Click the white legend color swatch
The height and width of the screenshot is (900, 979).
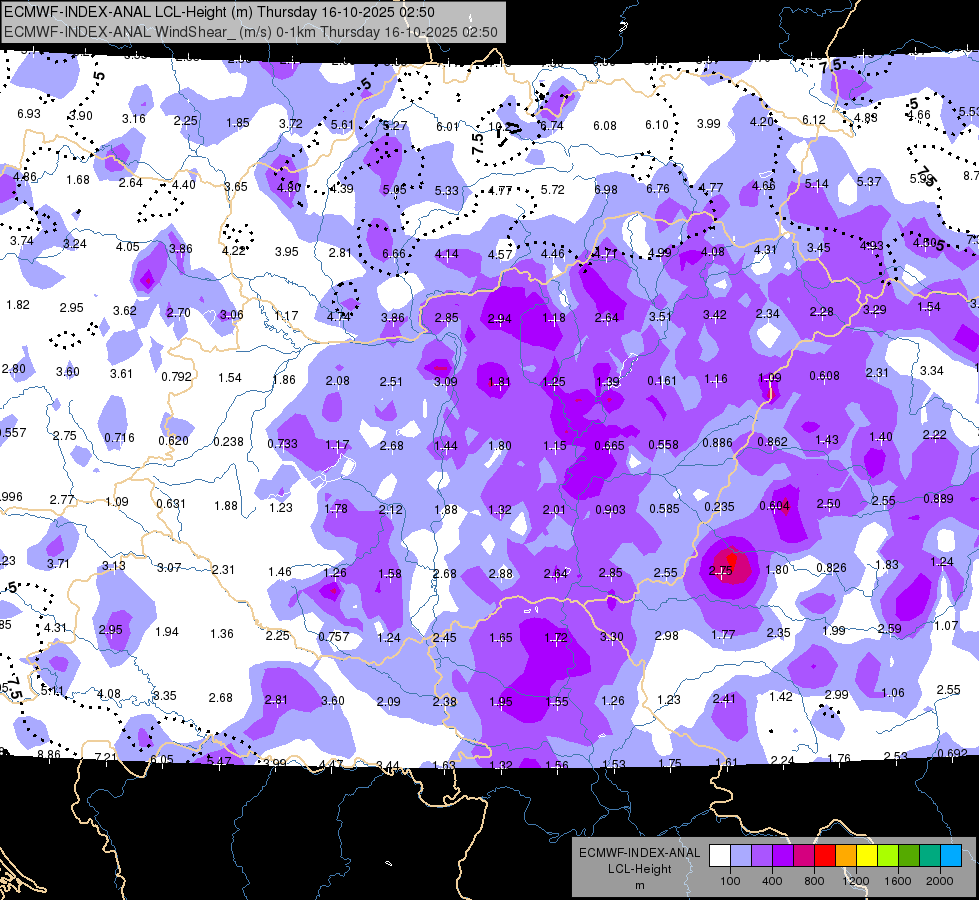720,856
